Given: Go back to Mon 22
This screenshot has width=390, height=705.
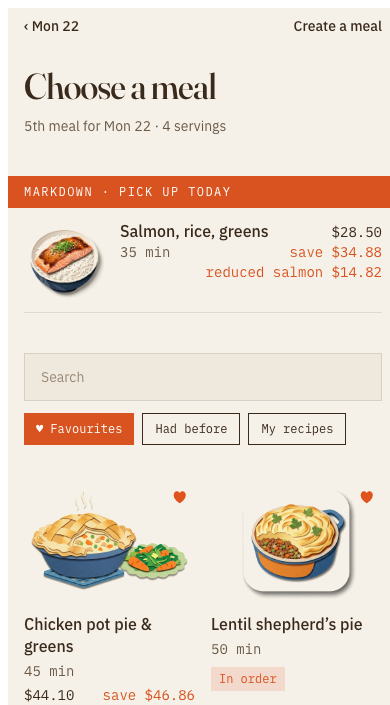Looking at the screenshot, I should [x=51, y=27].
